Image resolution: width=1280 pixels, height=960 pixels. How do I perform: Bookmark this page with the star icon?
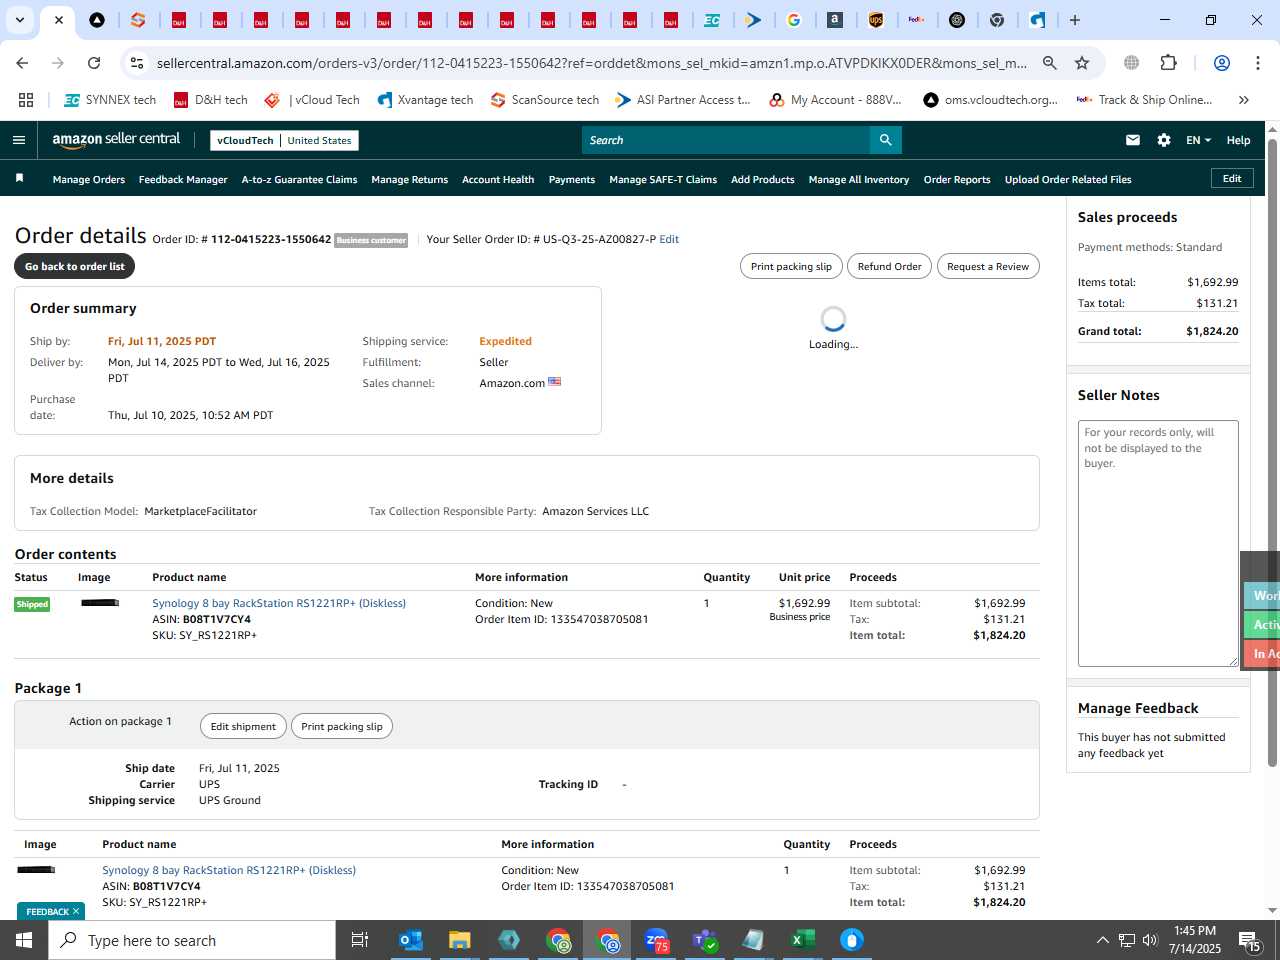point(1082,63)
